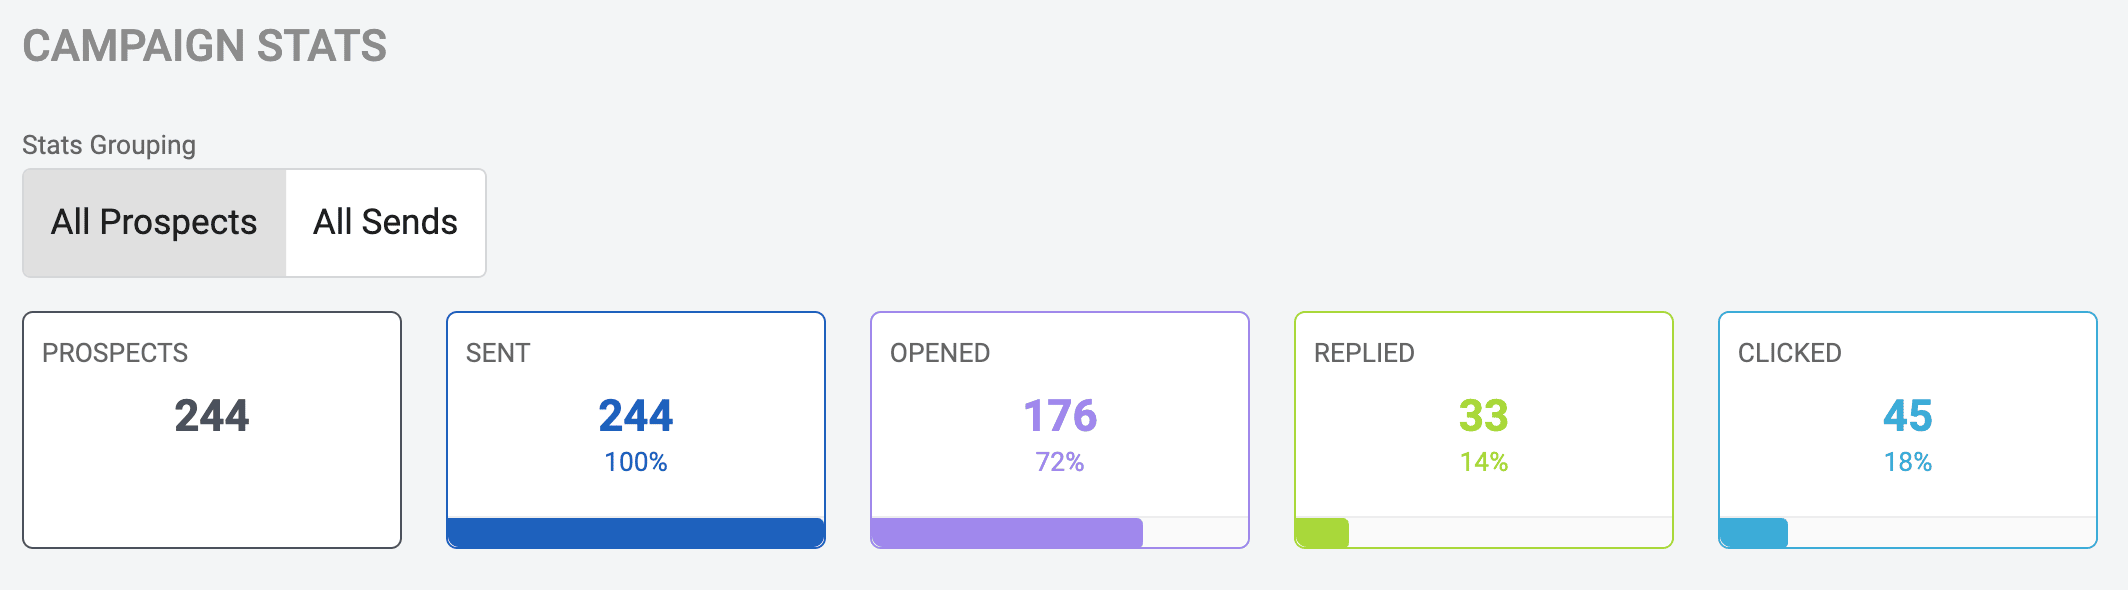The width and height of the screenshot is (2128, 590).
Task: Open the PROSPECTS stat card
Action: 212,430
